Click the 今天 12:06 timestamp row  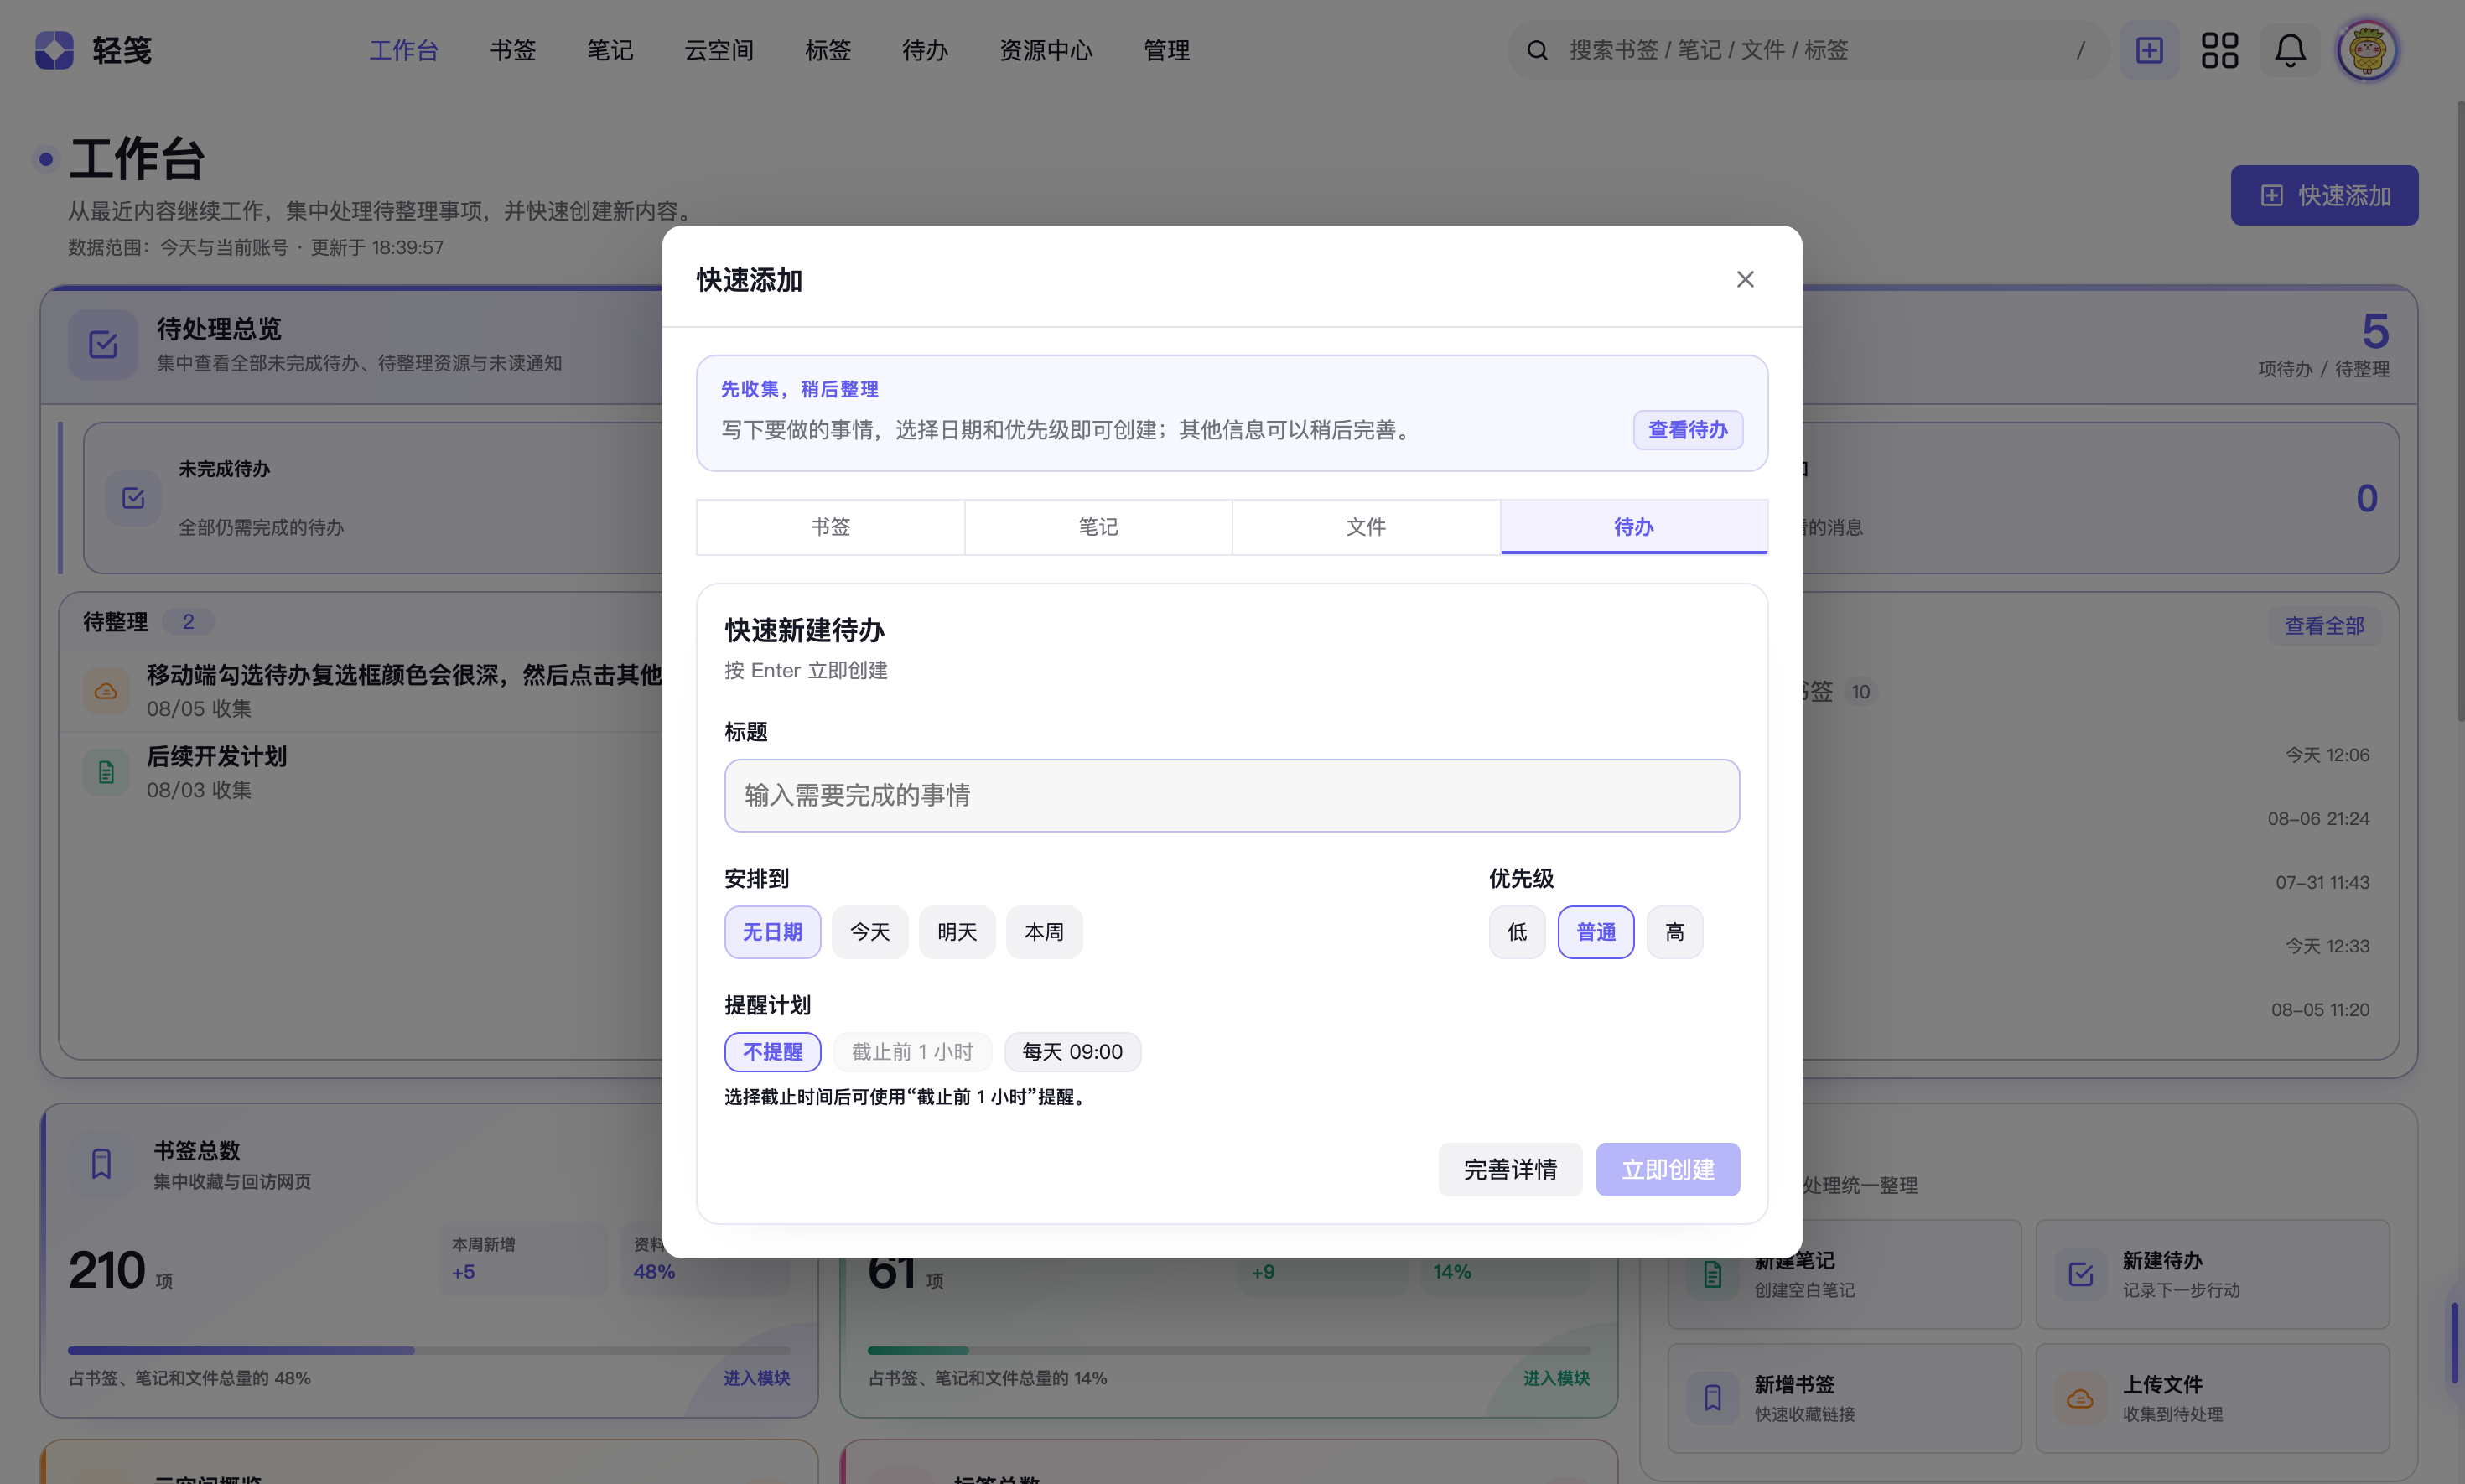point(2327,755)
